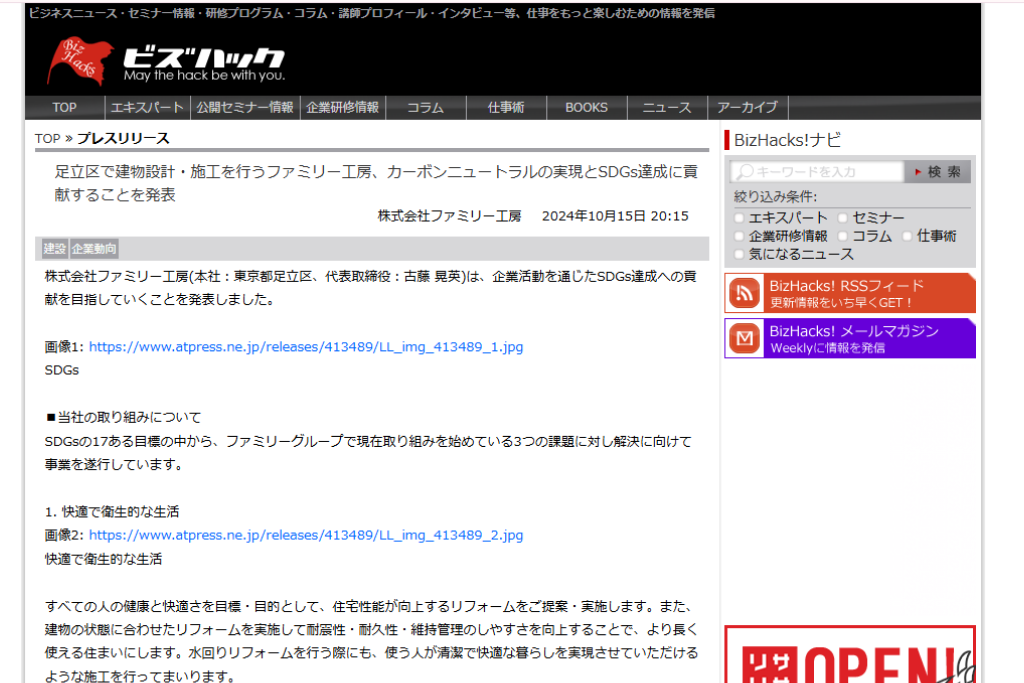Click the ■当社の取り組みについて heading

pos(123,417)
